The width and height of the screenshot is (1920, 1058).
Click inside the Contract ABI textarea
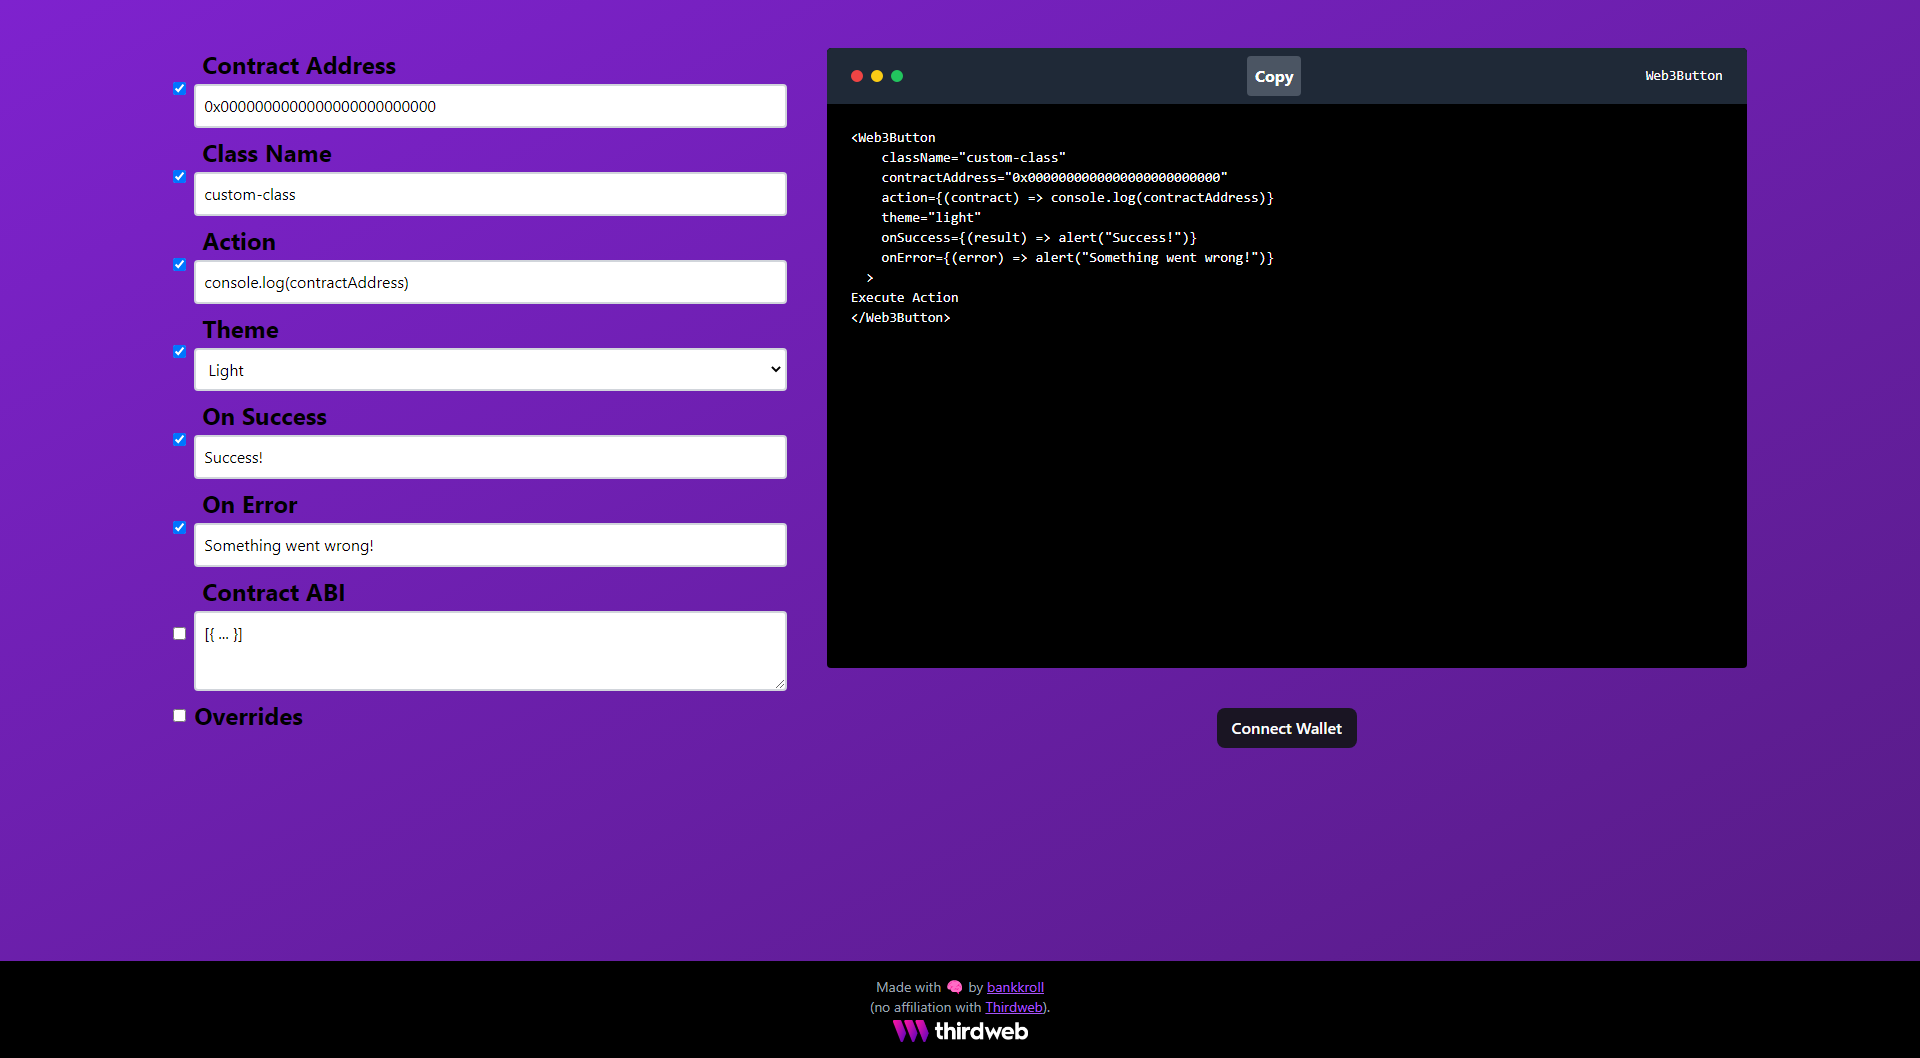click(x=489, y=650)
